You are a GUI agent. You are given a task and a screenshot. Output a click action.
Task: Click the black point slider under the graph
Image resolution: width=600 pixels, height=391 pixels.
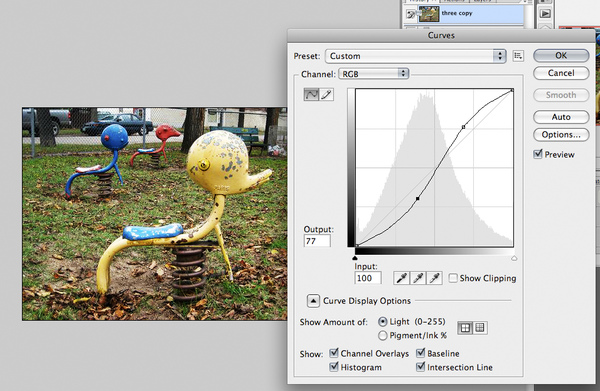[x=355, y=258]
